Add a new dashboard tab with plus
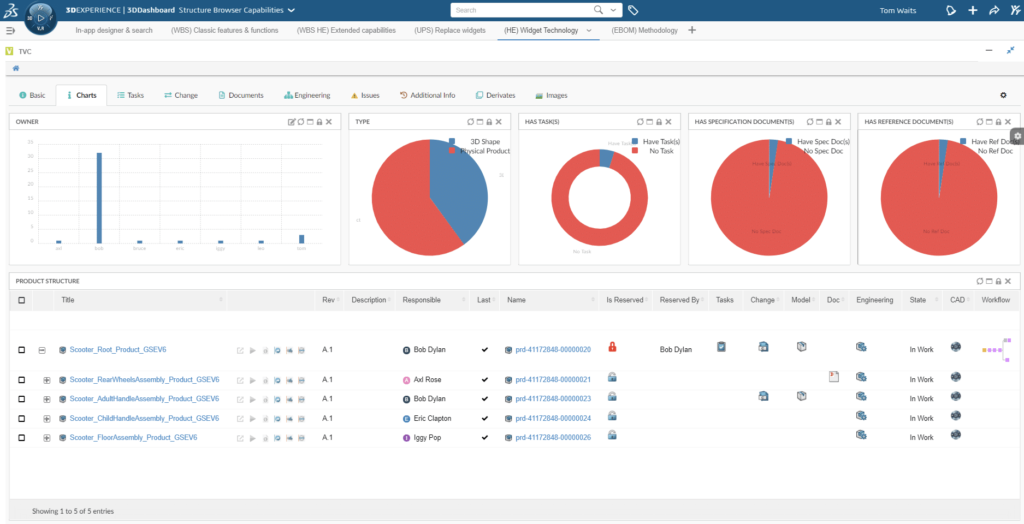This screenshot has width=1024, height=524. click(x=692, y=30)
